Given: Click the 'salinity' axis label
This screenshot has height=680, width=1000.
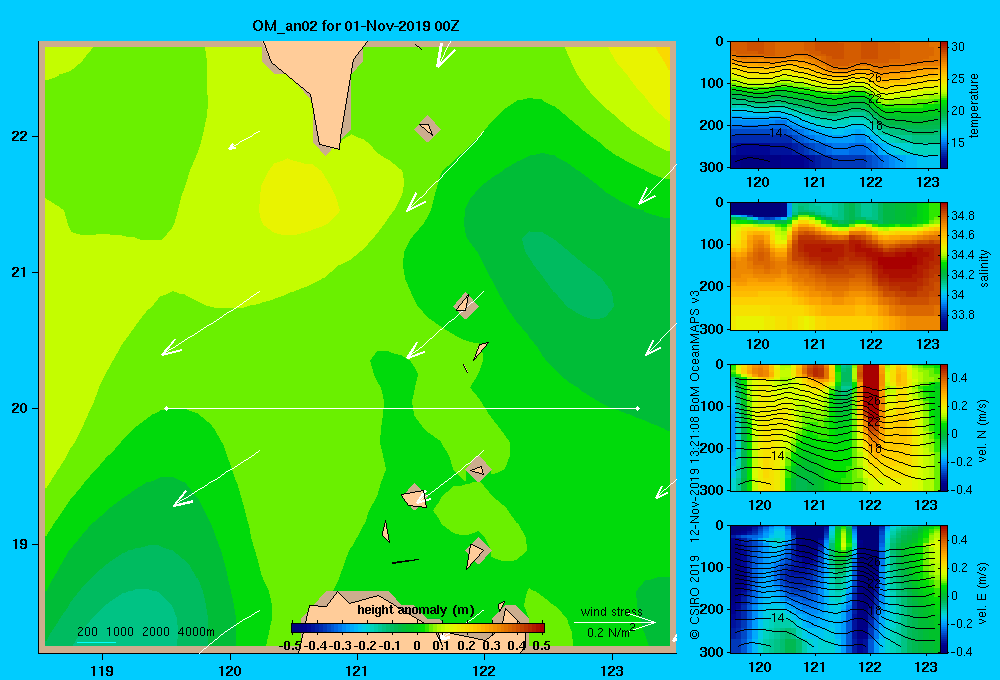Looking at the screenshot, I should pyautogui.click(x=984, y=267).
